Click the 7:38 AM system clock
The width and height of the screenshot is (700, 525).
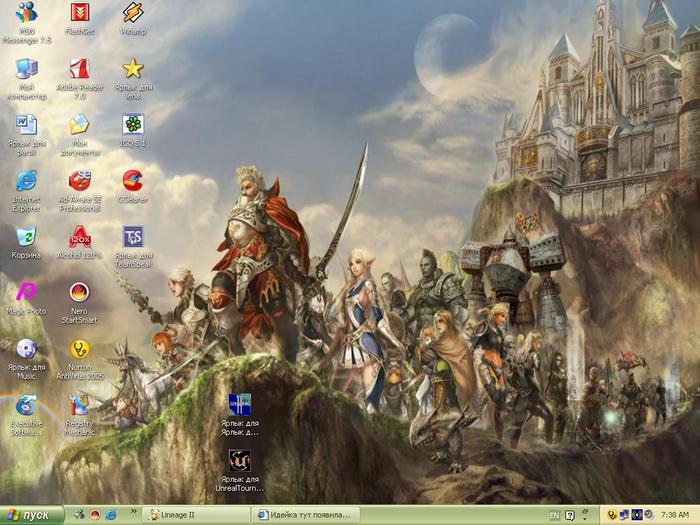tap(675, 515)
